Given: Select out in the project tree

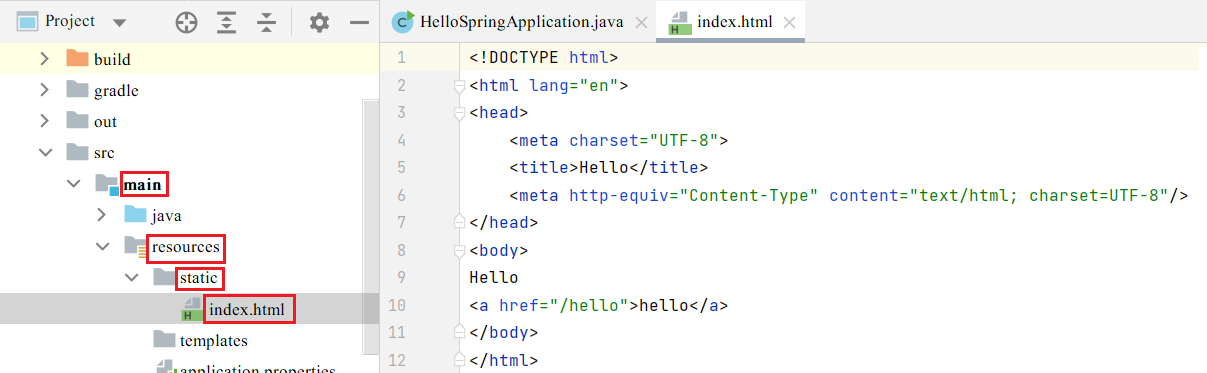Looking at the screenshot, I should 105,122.
